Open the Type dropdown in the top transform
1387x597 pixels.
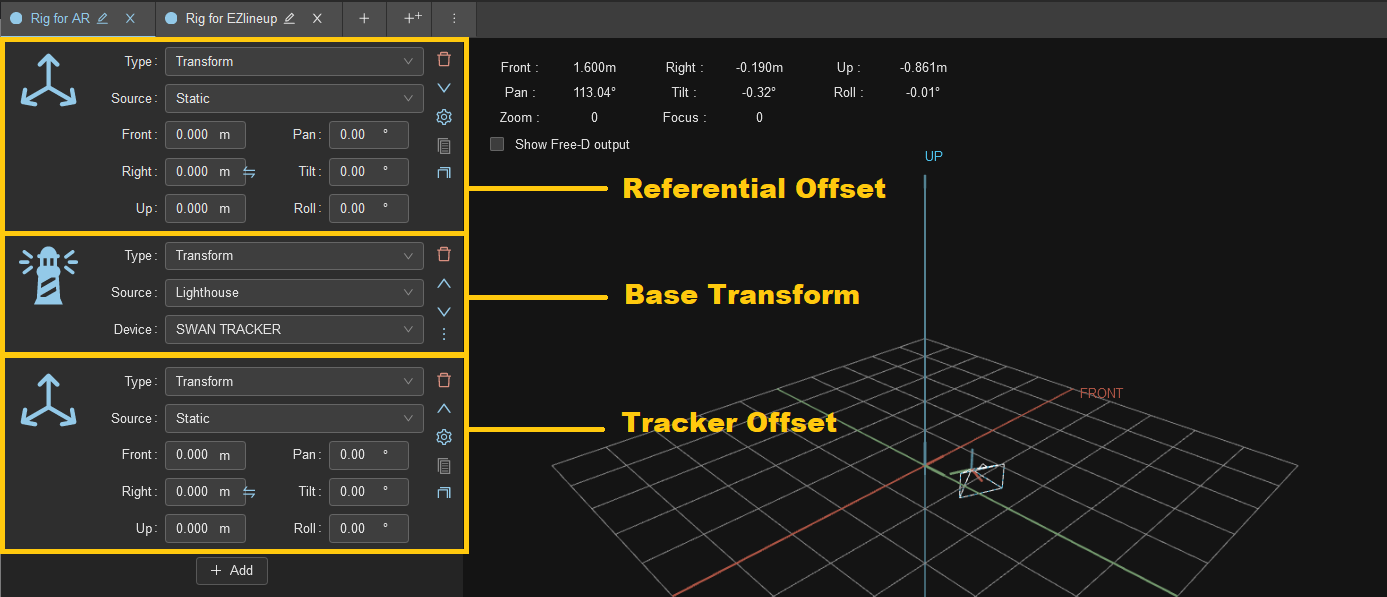coord(294,62)
